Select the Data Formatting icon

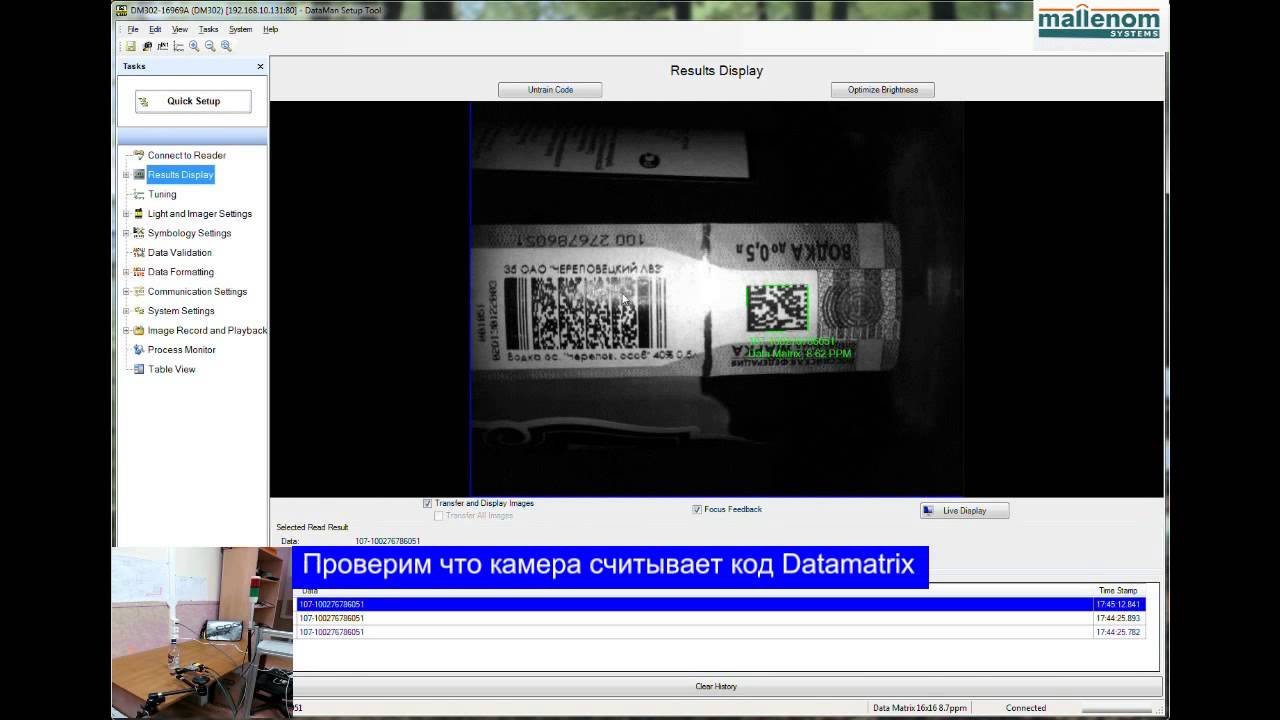[139, 272]
